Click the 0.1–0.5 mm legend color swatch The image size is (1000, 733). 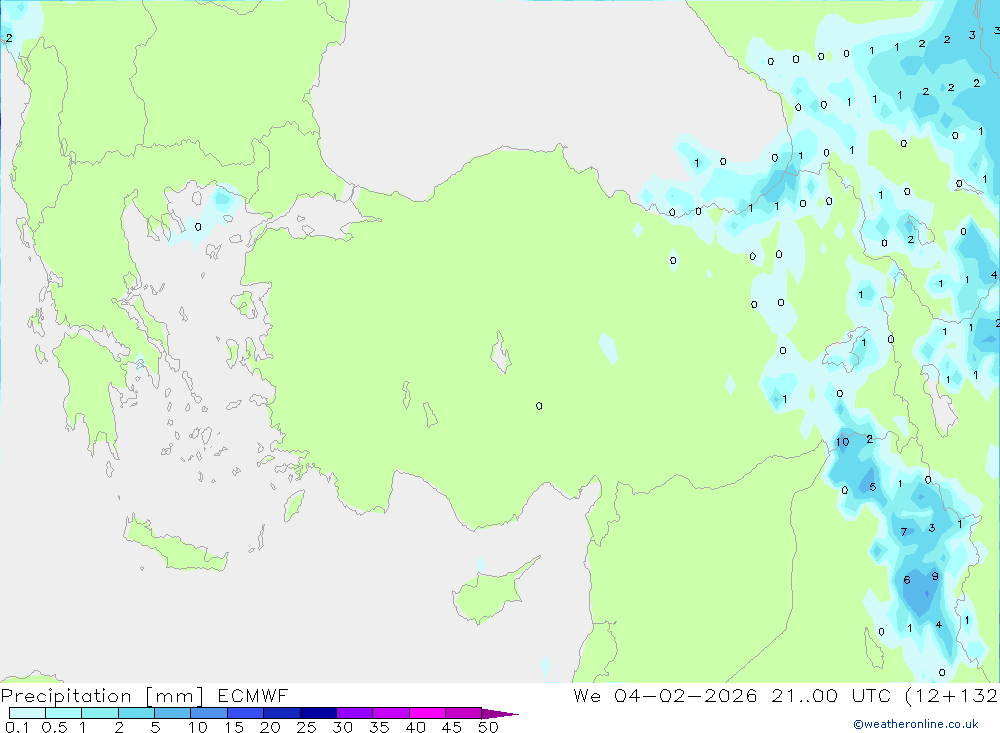point(27,713)
